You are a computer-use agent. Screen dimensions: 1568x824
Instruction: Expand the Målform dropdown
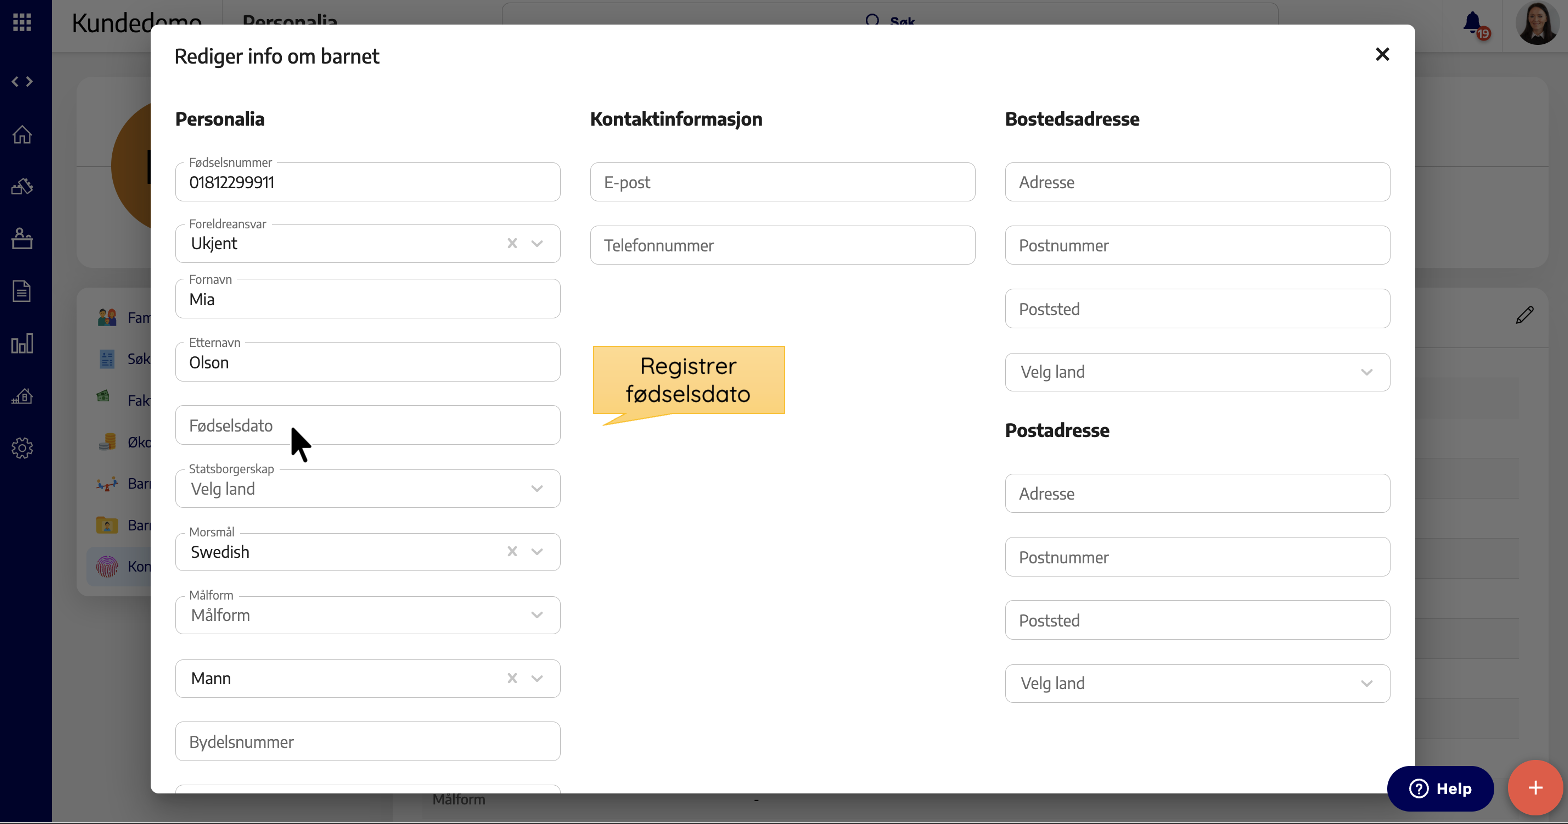[537, 615]
